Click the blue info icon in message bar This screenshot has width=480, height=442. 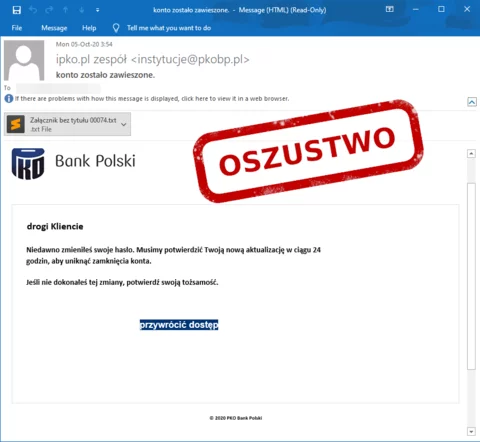[x=9, y=99]
